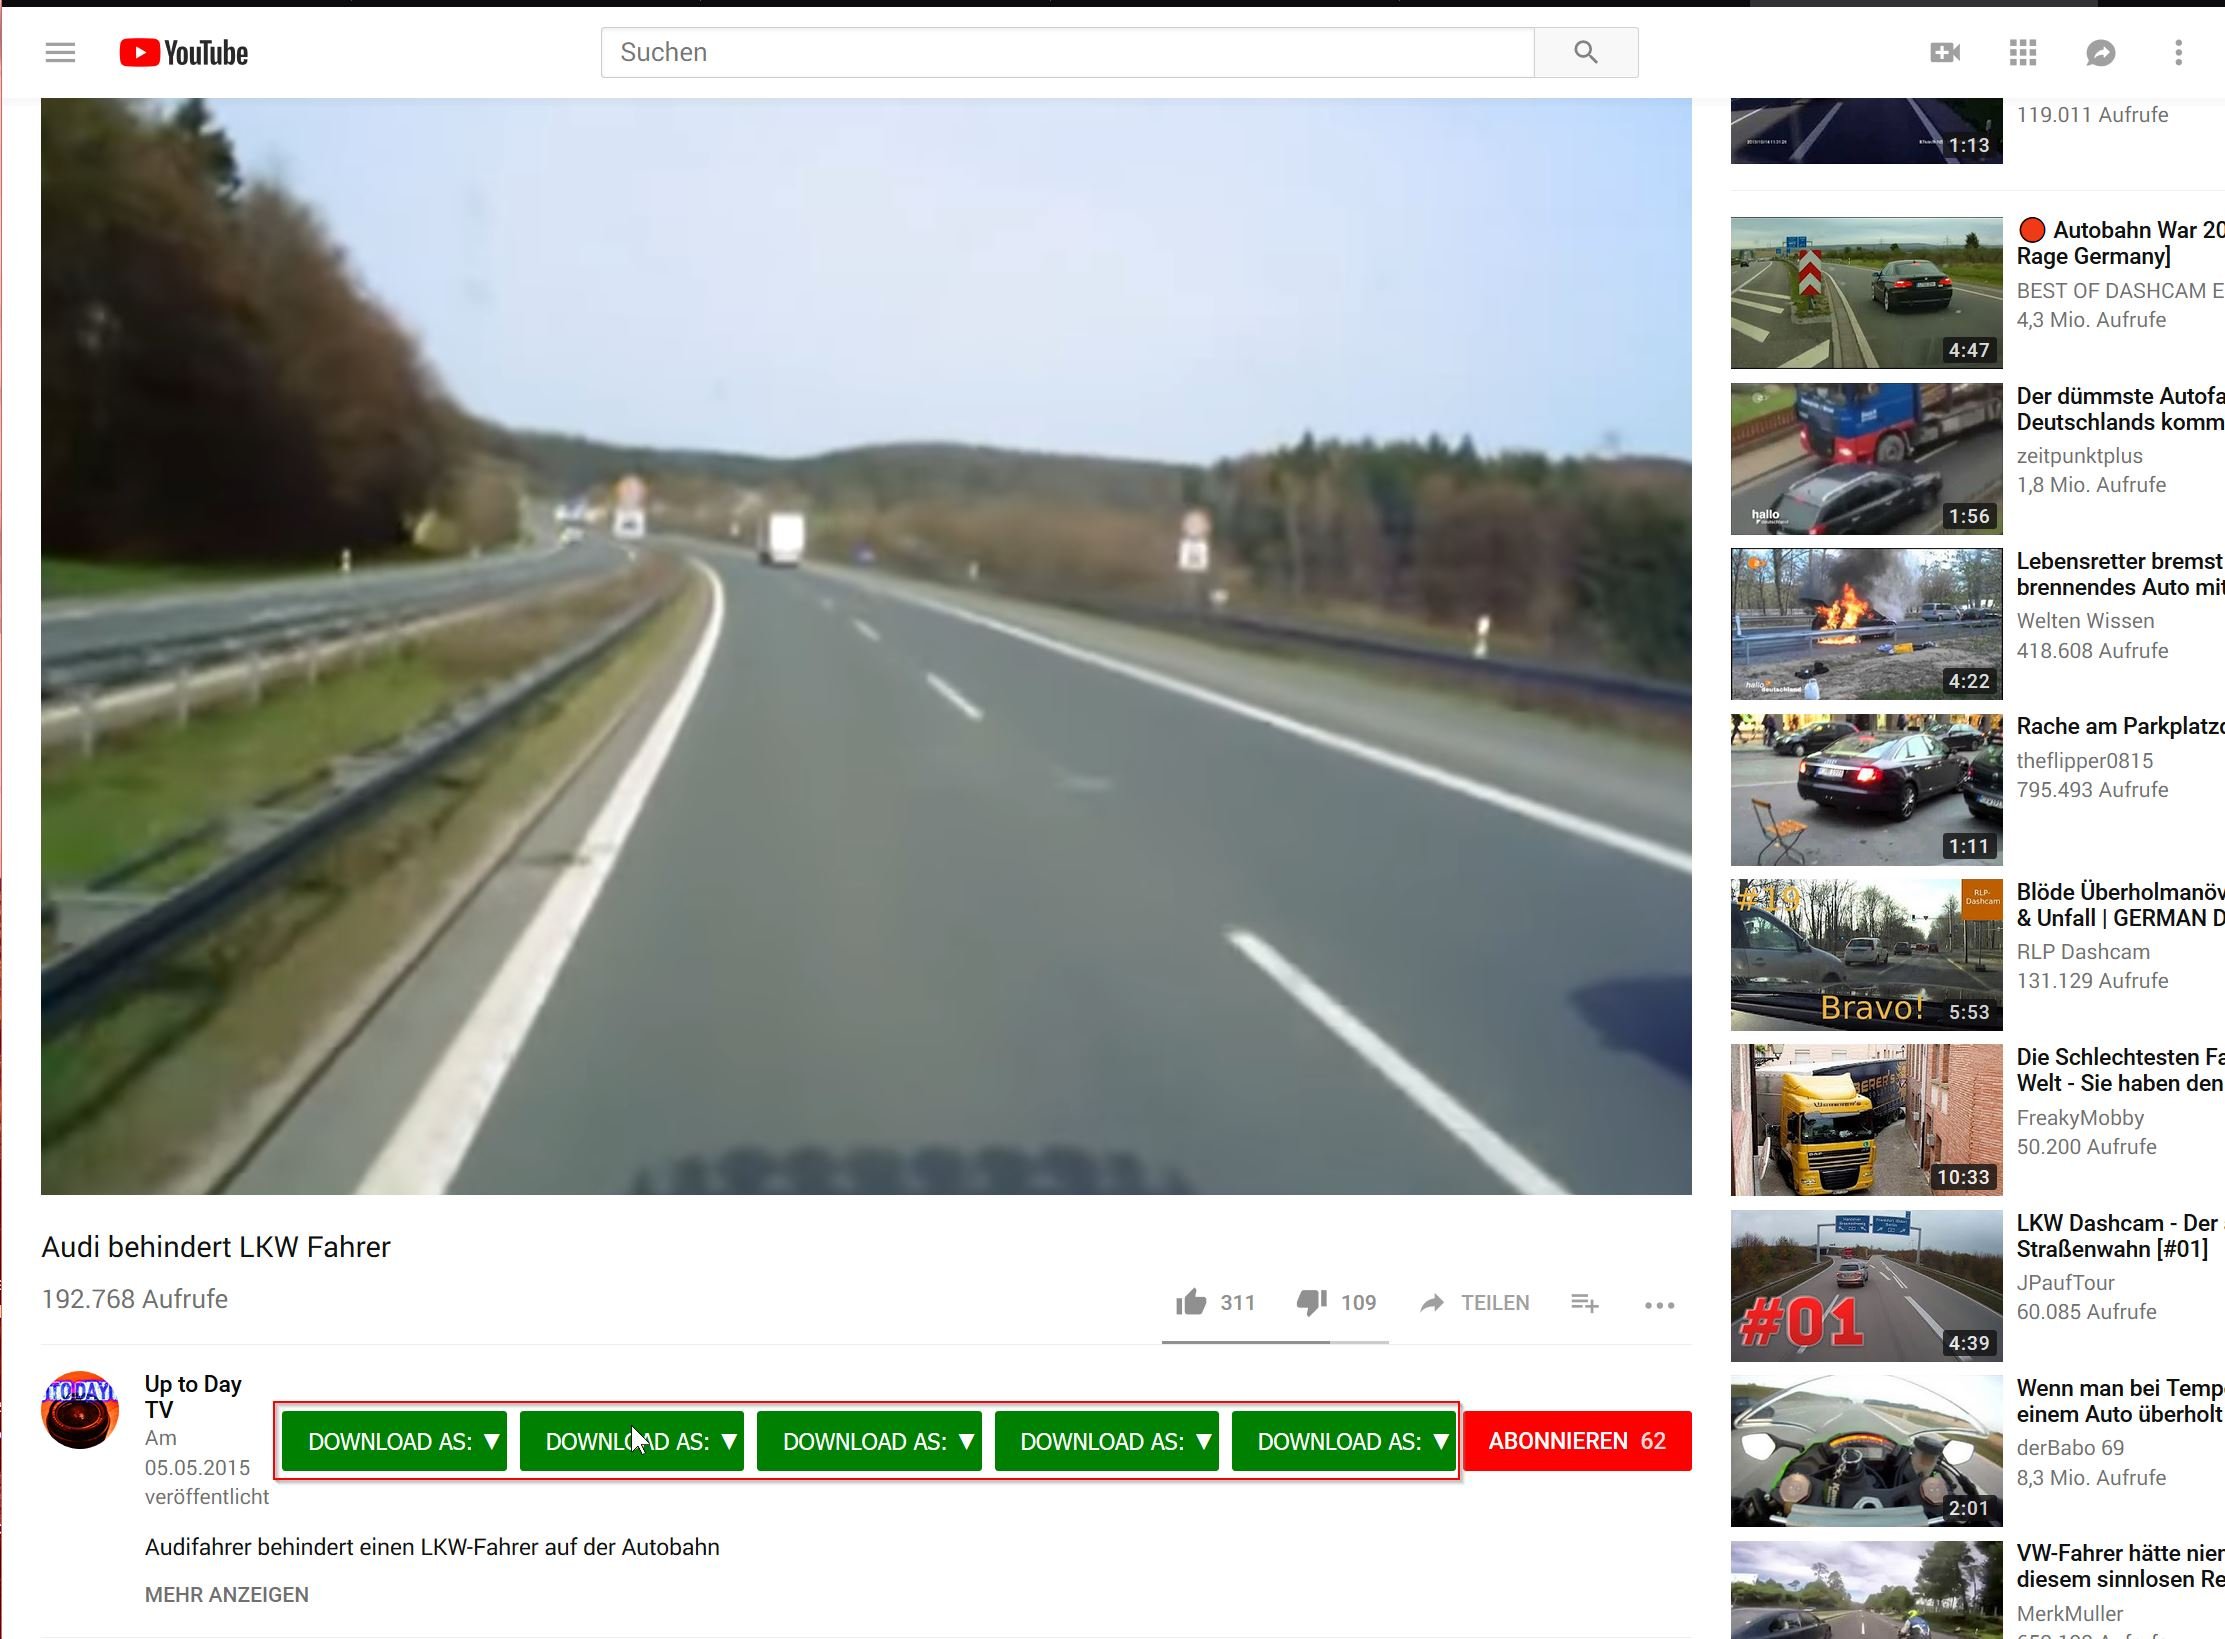Image resolution: width=2225 pixels, height=1639 pixels.
Task: Open the share/messages bubble icon
Action: (x=2100, y=52)
